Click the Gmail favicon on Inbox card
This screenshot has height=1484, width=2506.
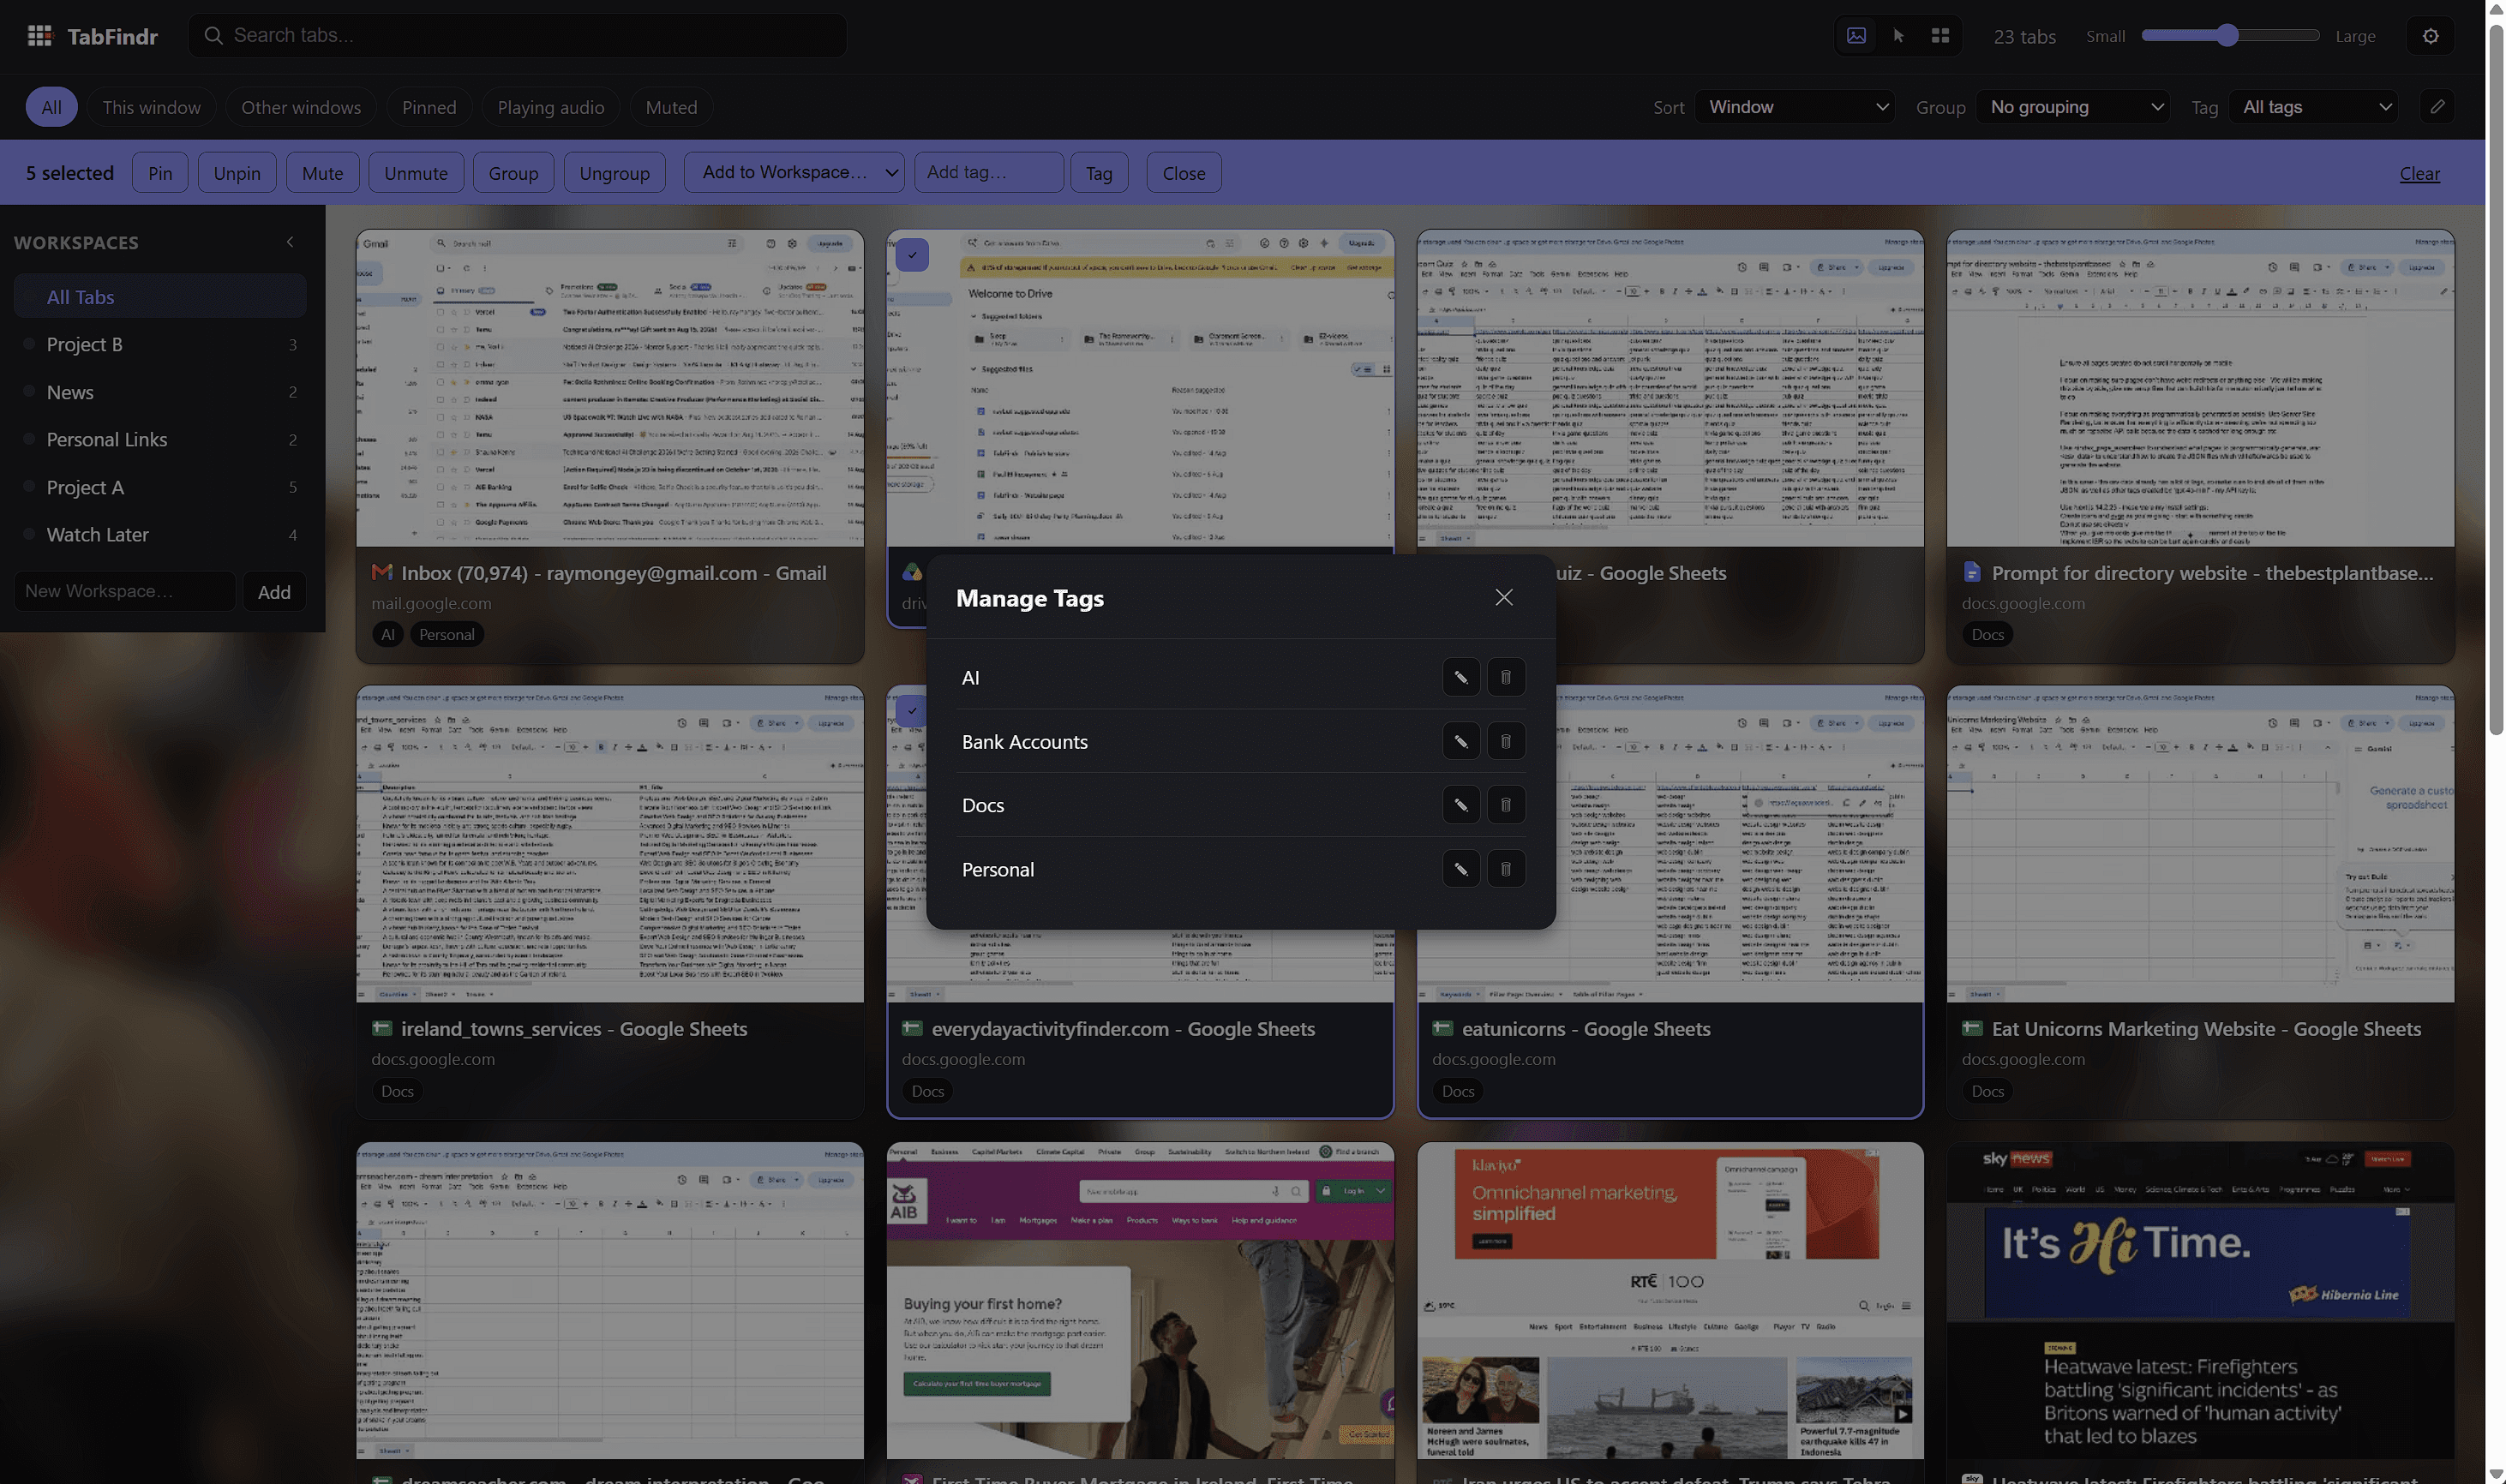coord(381,573)
